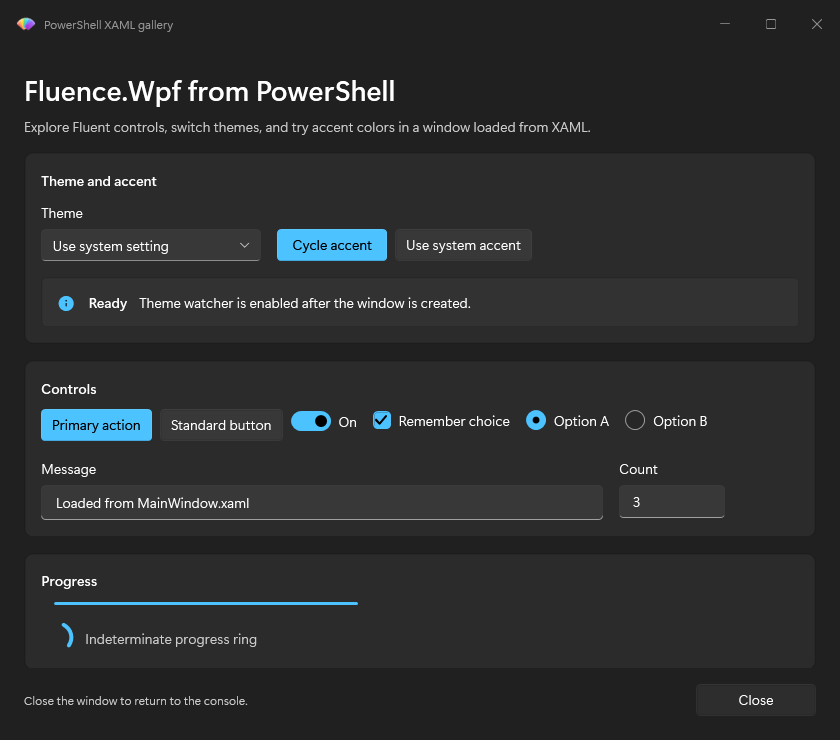
Task: Click the 'Indeterminate progress ring' label
Action: tap(171, 639)
